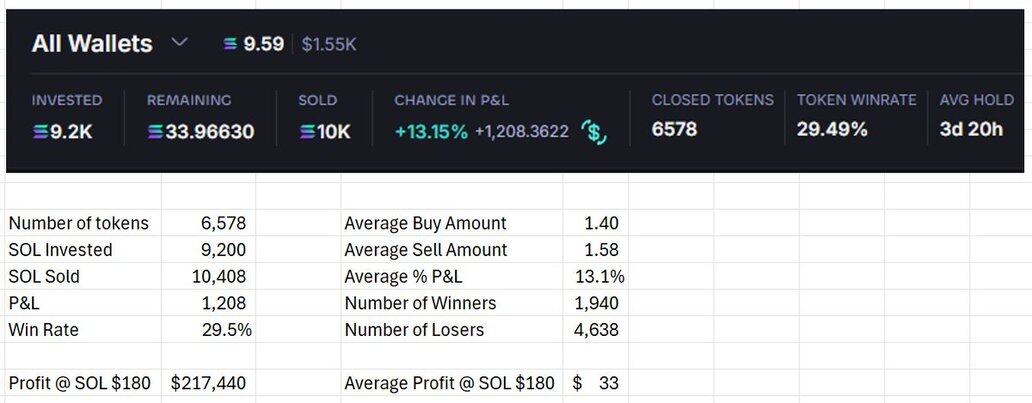Image resolution: width=1032 pixels, height=403 pixels.
Task: Expand the All Wallets dropdown chevron
Action: tap(179, 43)
